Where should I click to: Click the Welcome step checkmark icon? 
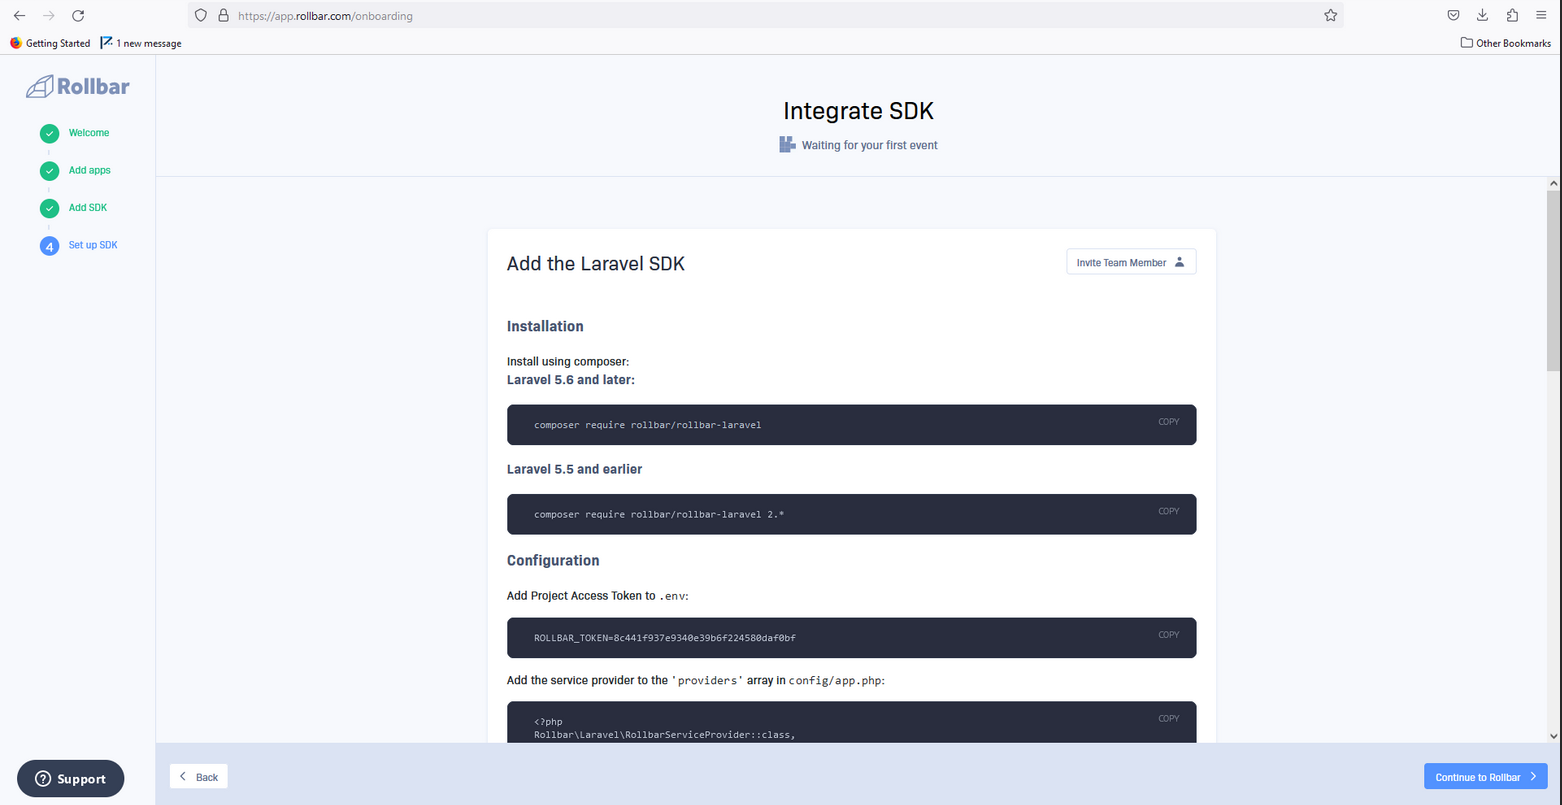[50, 133]
